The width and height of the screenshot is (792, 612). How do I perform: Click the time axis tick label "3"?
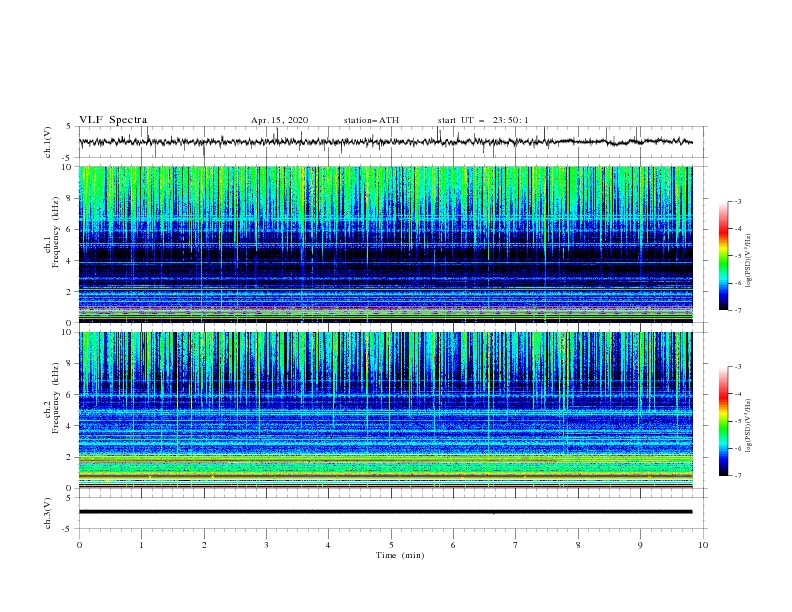click(x=266, y=545)
